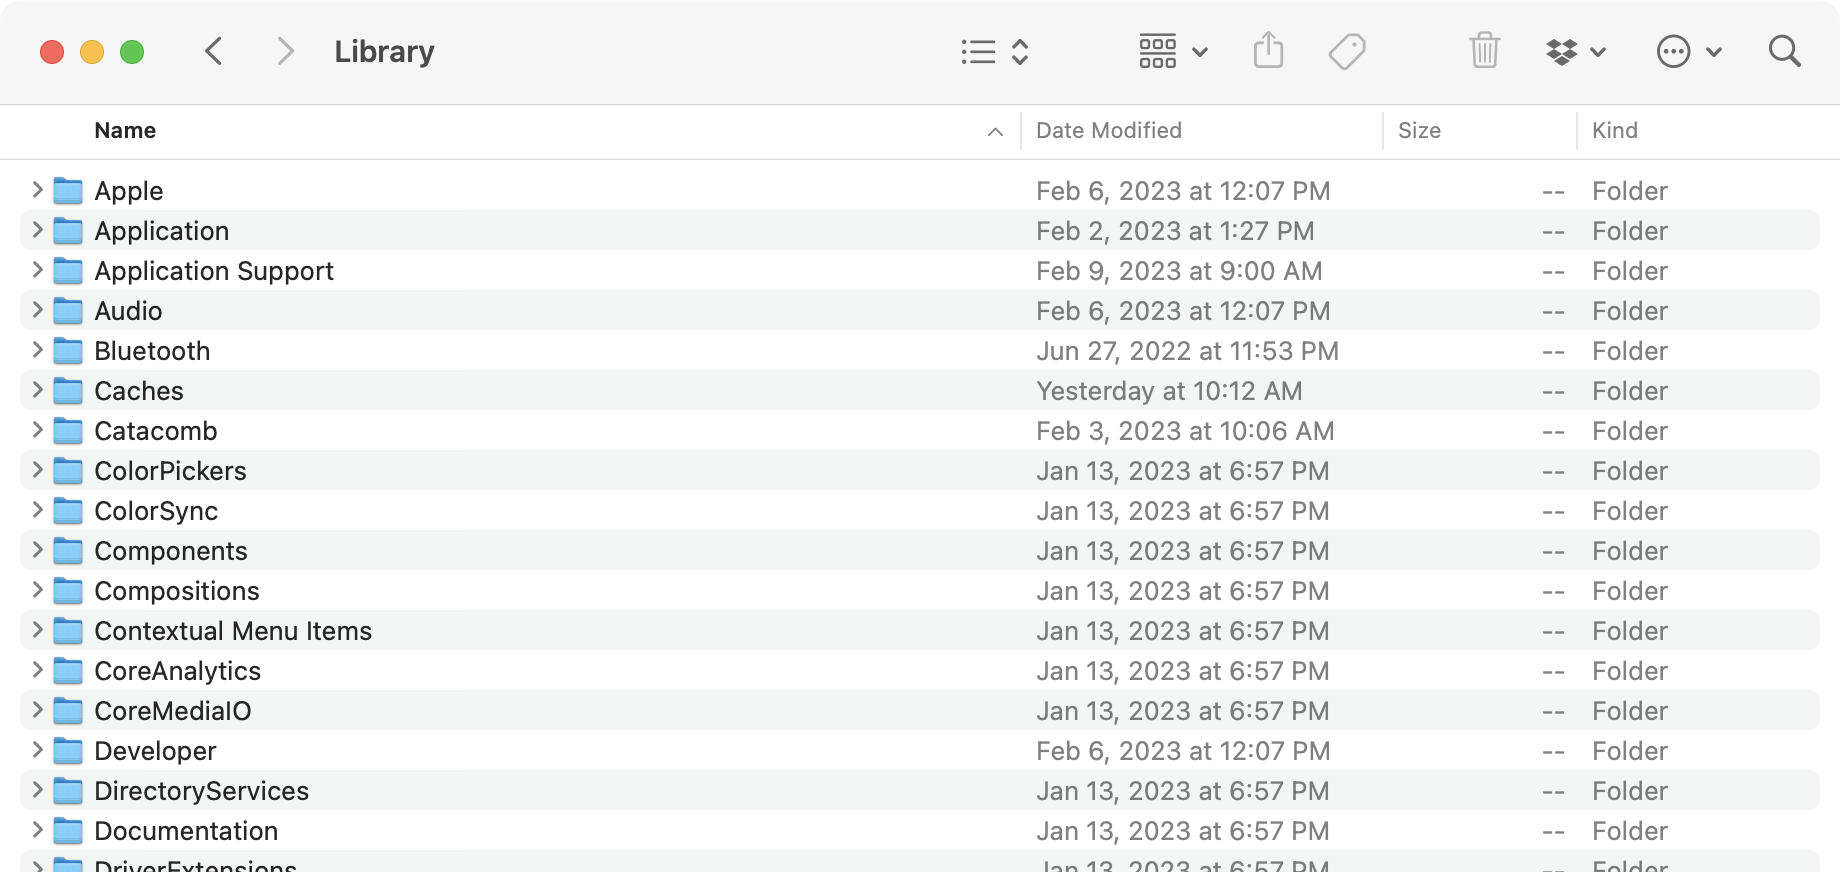Screen dimensions: 1840x872
Task: Select the Contextual Menu Items folder
Action: click(x=232, y=631)
